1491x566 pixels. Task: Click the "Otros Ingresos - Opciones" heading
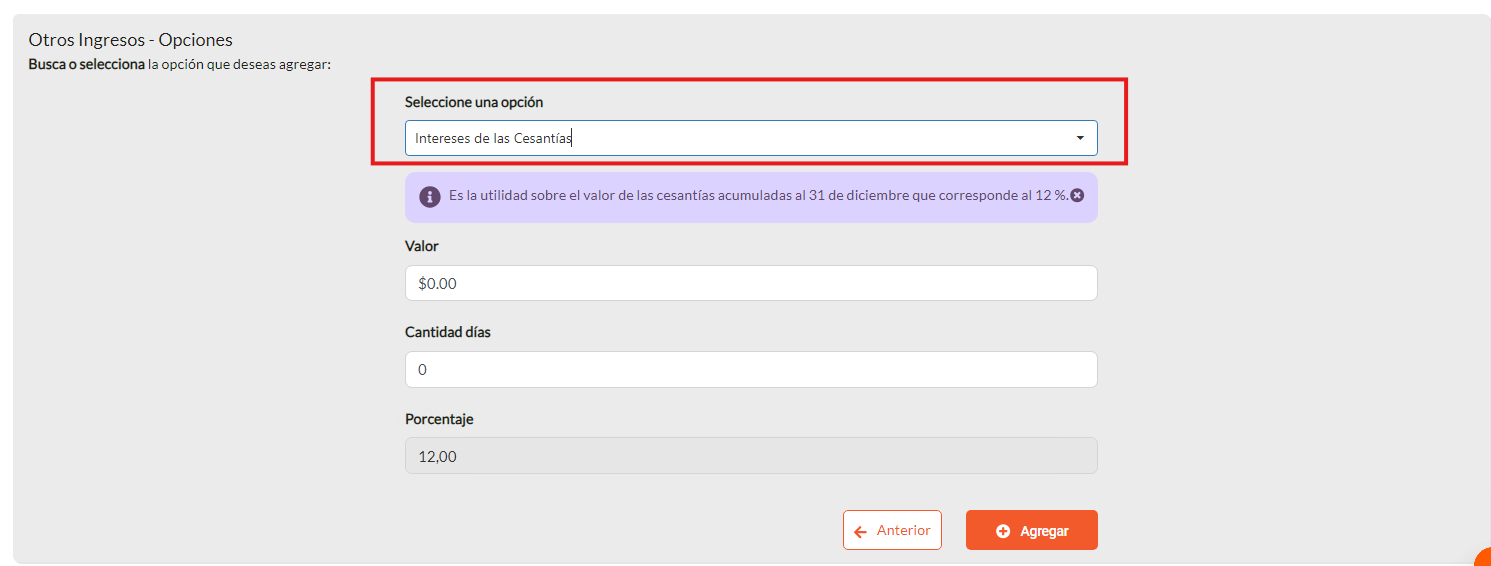tap(131, 40)
